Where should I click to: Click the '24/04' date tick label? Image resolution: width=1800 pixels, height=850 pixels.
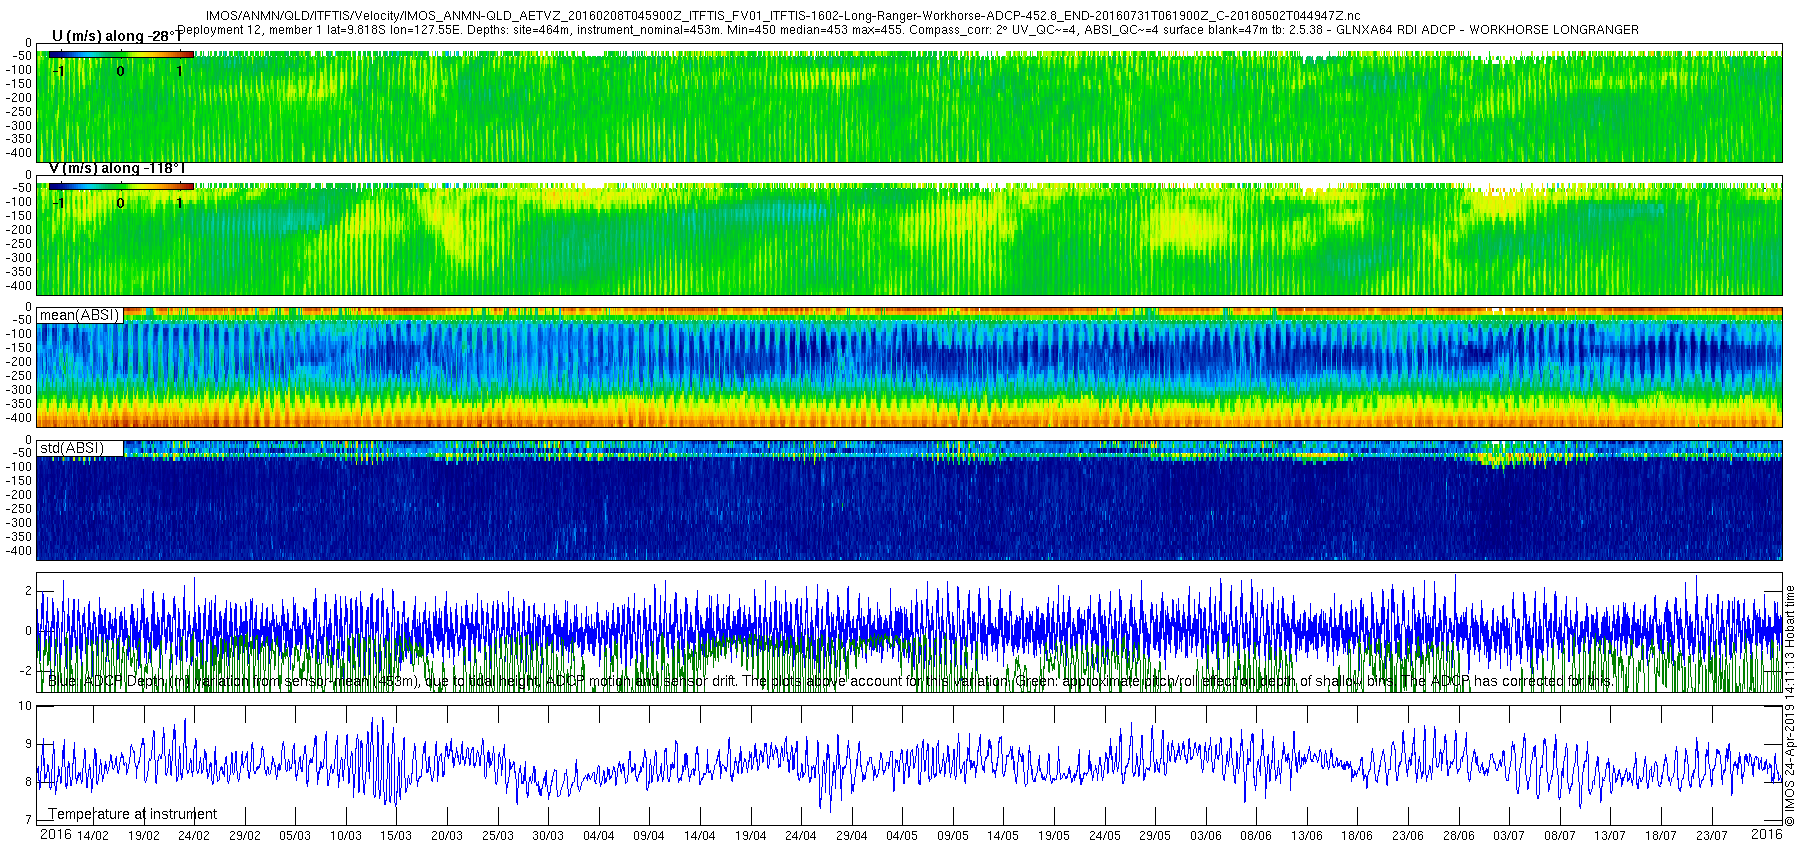tap(801, 836)
